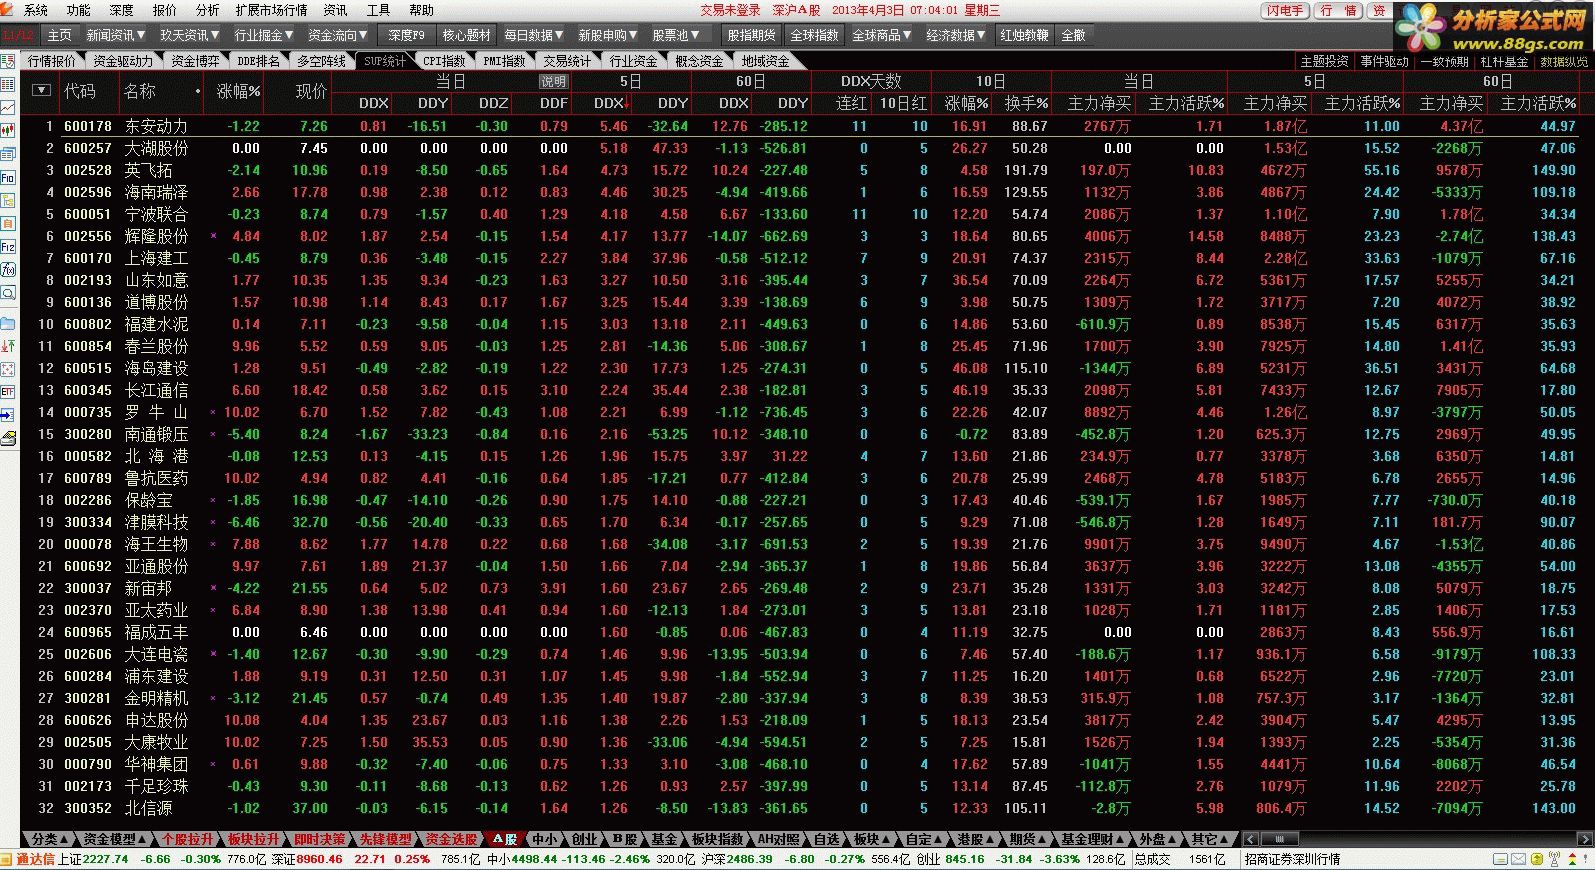Click the scrollbar right arrow
This screenshot has width=1595, height=870.
[1585, 839]
